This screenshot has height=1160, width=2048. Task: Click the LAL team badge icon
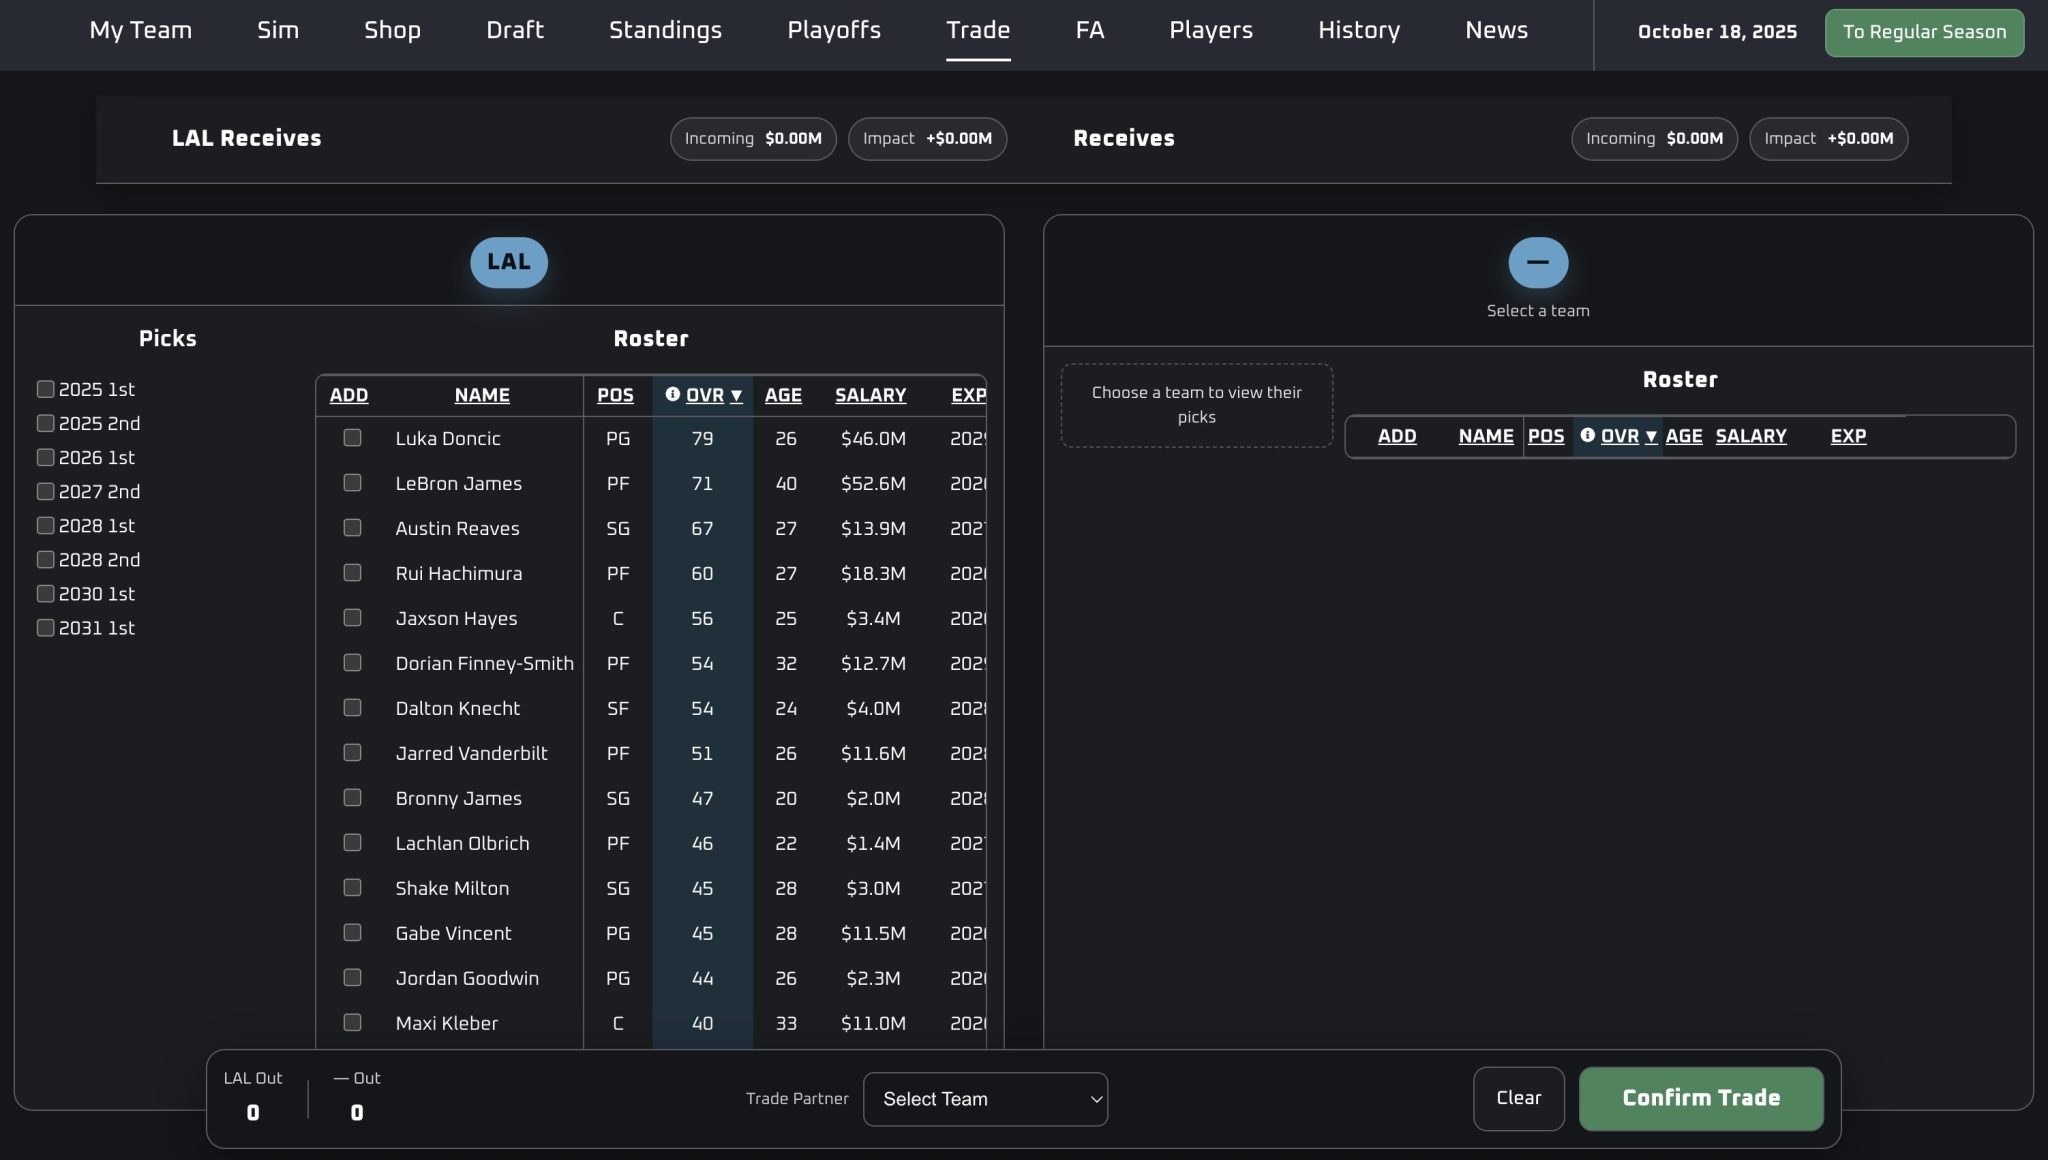click(509, 262)
